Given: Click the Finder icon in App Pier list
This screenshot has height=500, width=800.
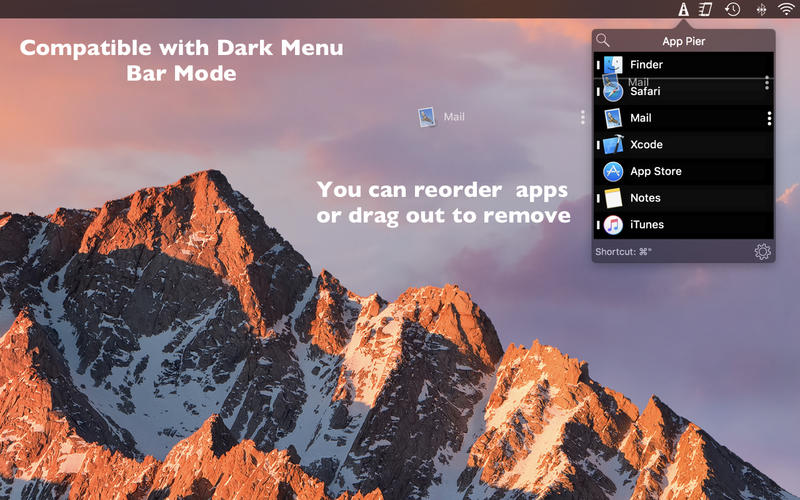Looking at the screenshot, I should (x=613, y=65).
